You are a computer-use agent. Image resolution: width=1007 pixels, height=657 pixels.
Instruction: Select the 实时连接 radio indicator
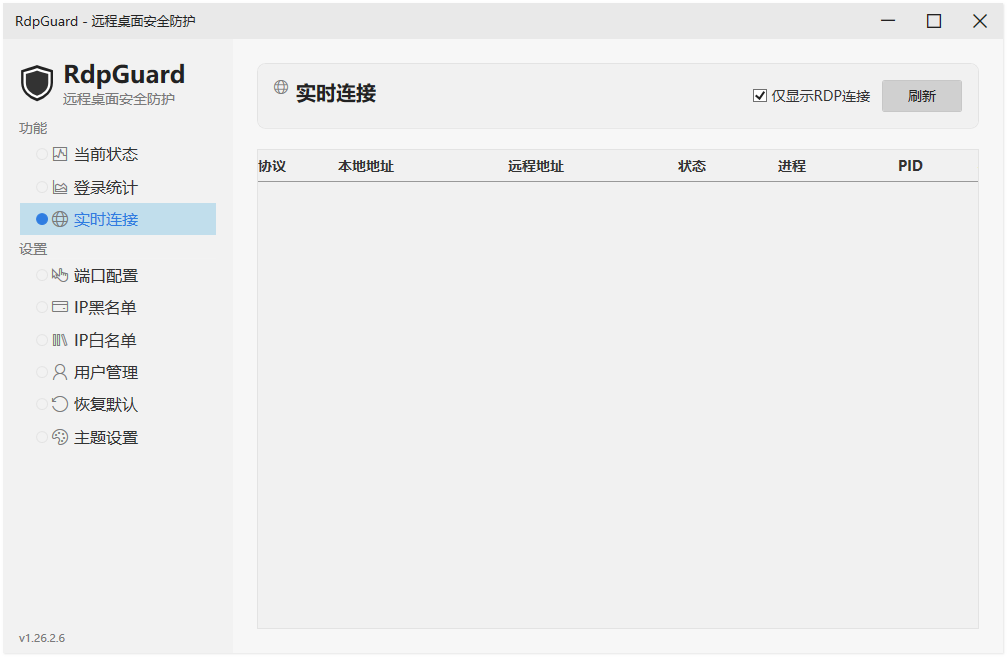point(40,218)
